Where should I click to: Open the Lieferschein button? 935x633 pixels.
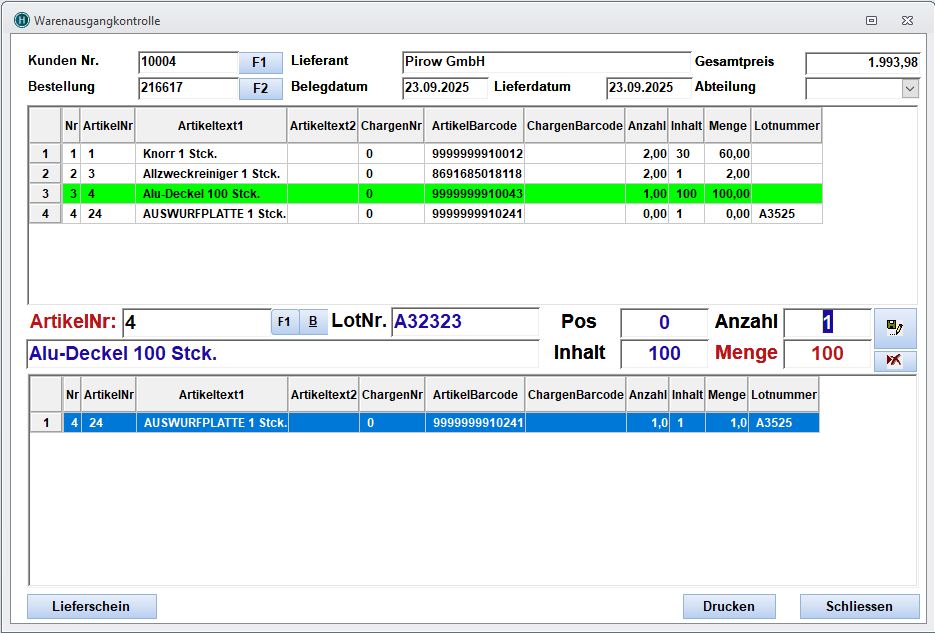[91, 607]
